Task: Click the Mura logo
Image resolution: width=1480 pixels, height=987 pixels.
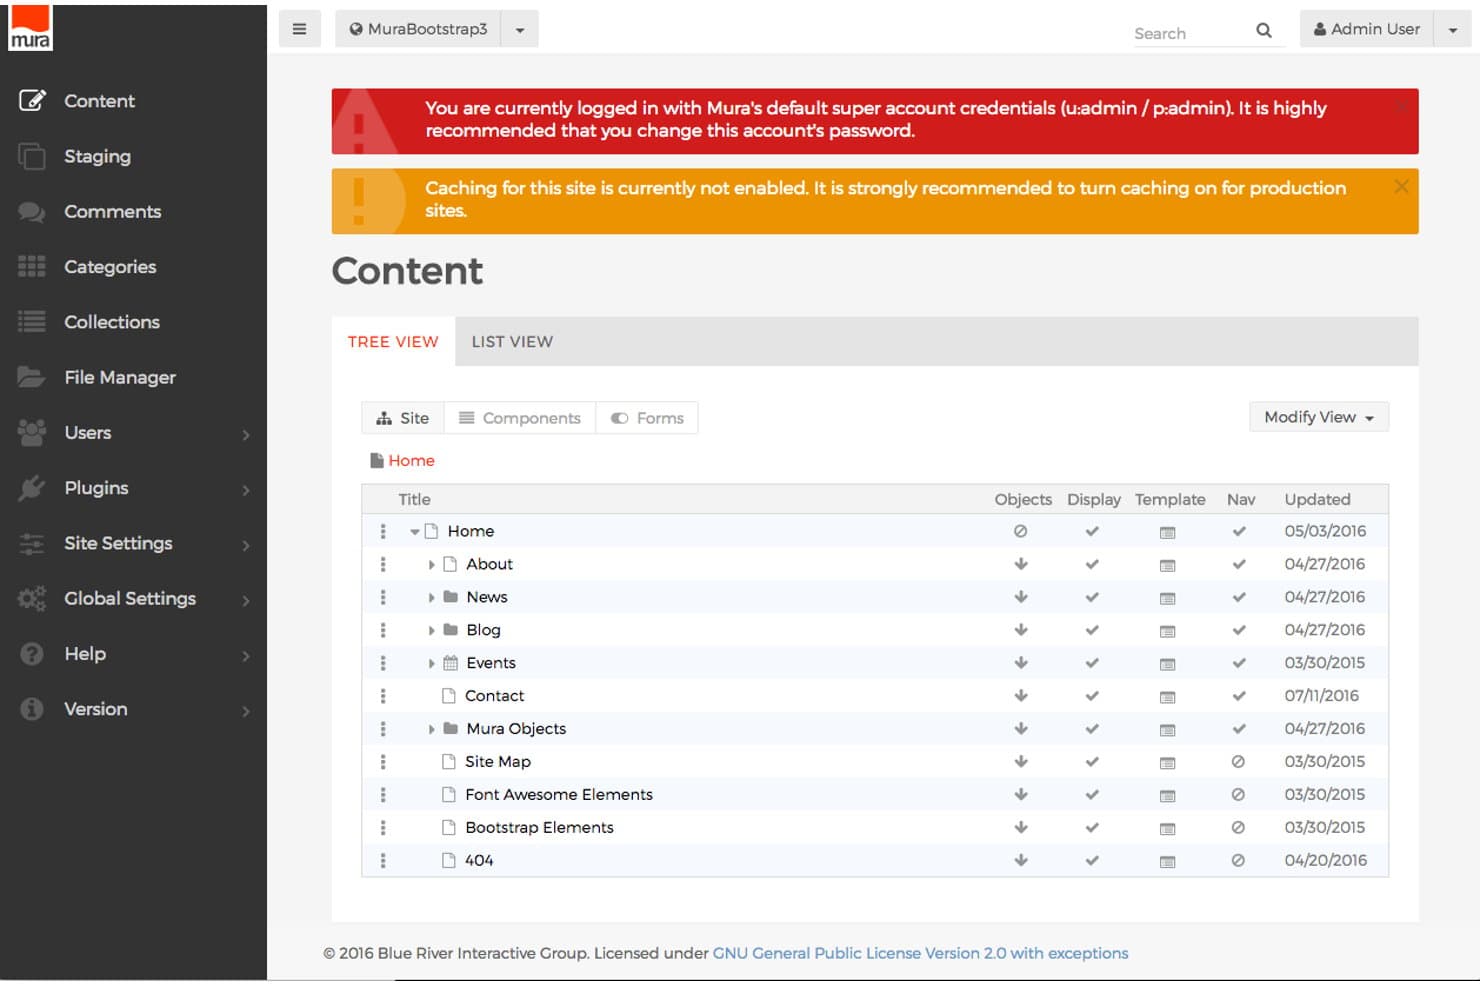Action: 30,28
